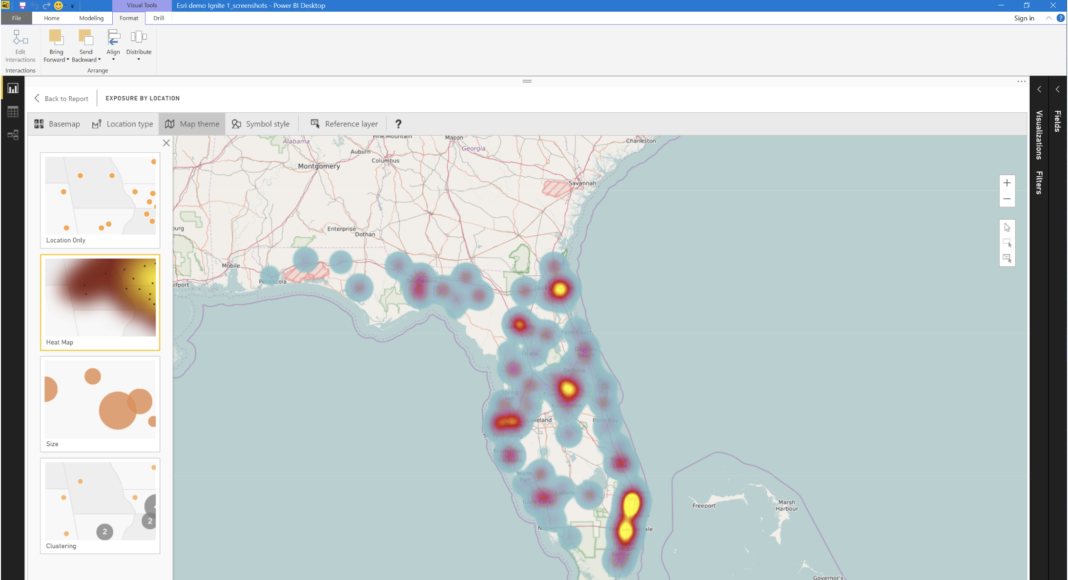The width and height of the screenshot is (1068, 580).
Task: Select the Heat Map theme
Action: pos(100,301)
